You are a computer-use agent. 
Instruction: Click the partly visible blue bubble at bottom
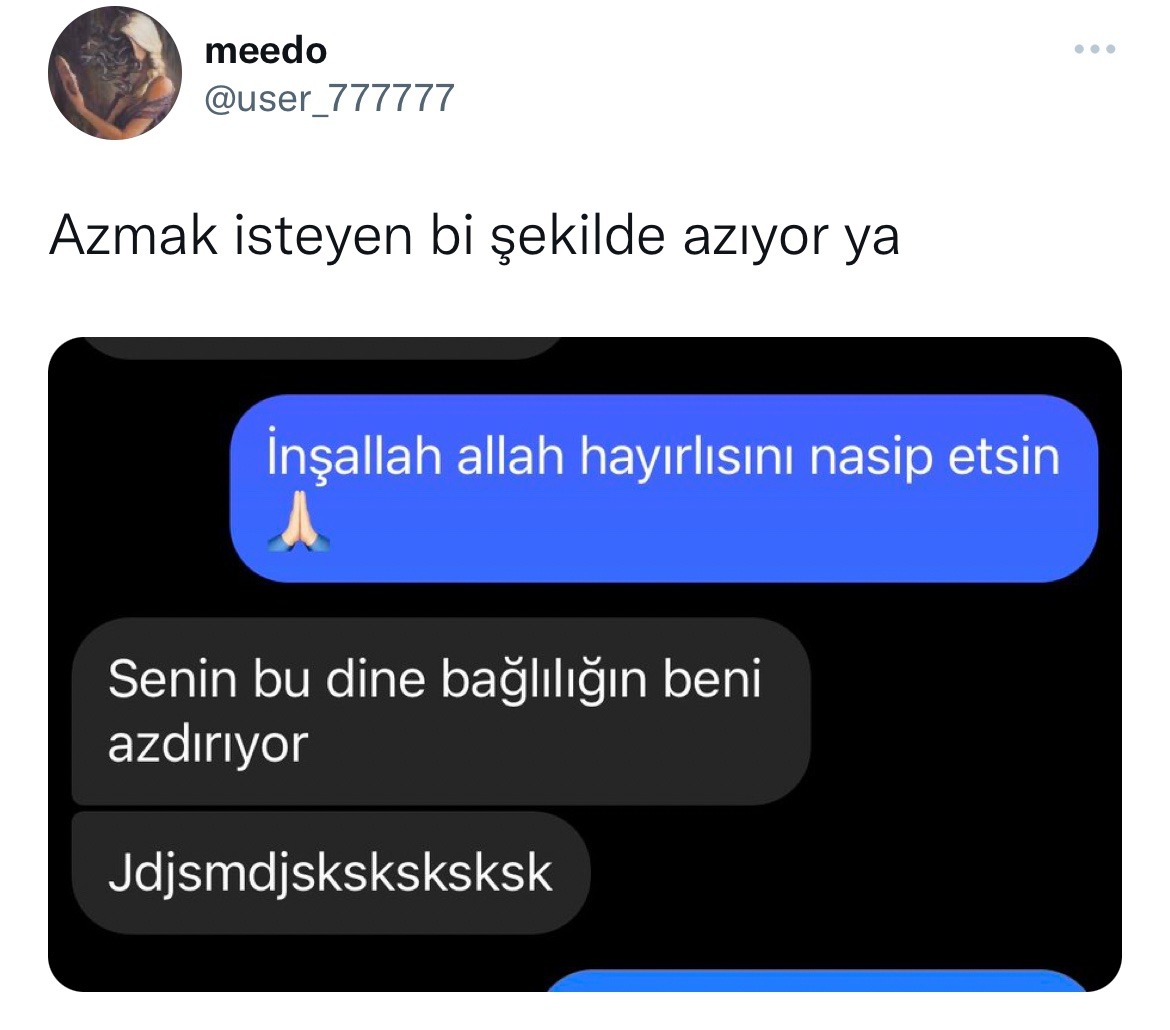(817, 981)
